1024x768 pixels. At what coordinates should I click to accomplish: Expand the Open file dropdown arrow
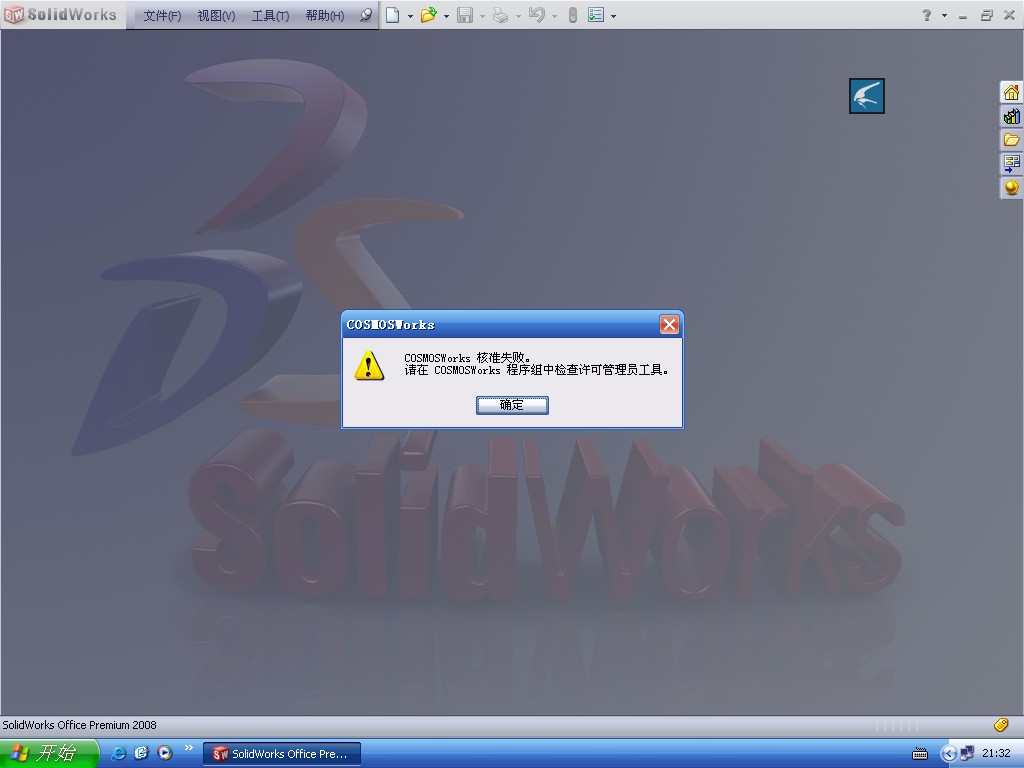click(x=446, y=16)
